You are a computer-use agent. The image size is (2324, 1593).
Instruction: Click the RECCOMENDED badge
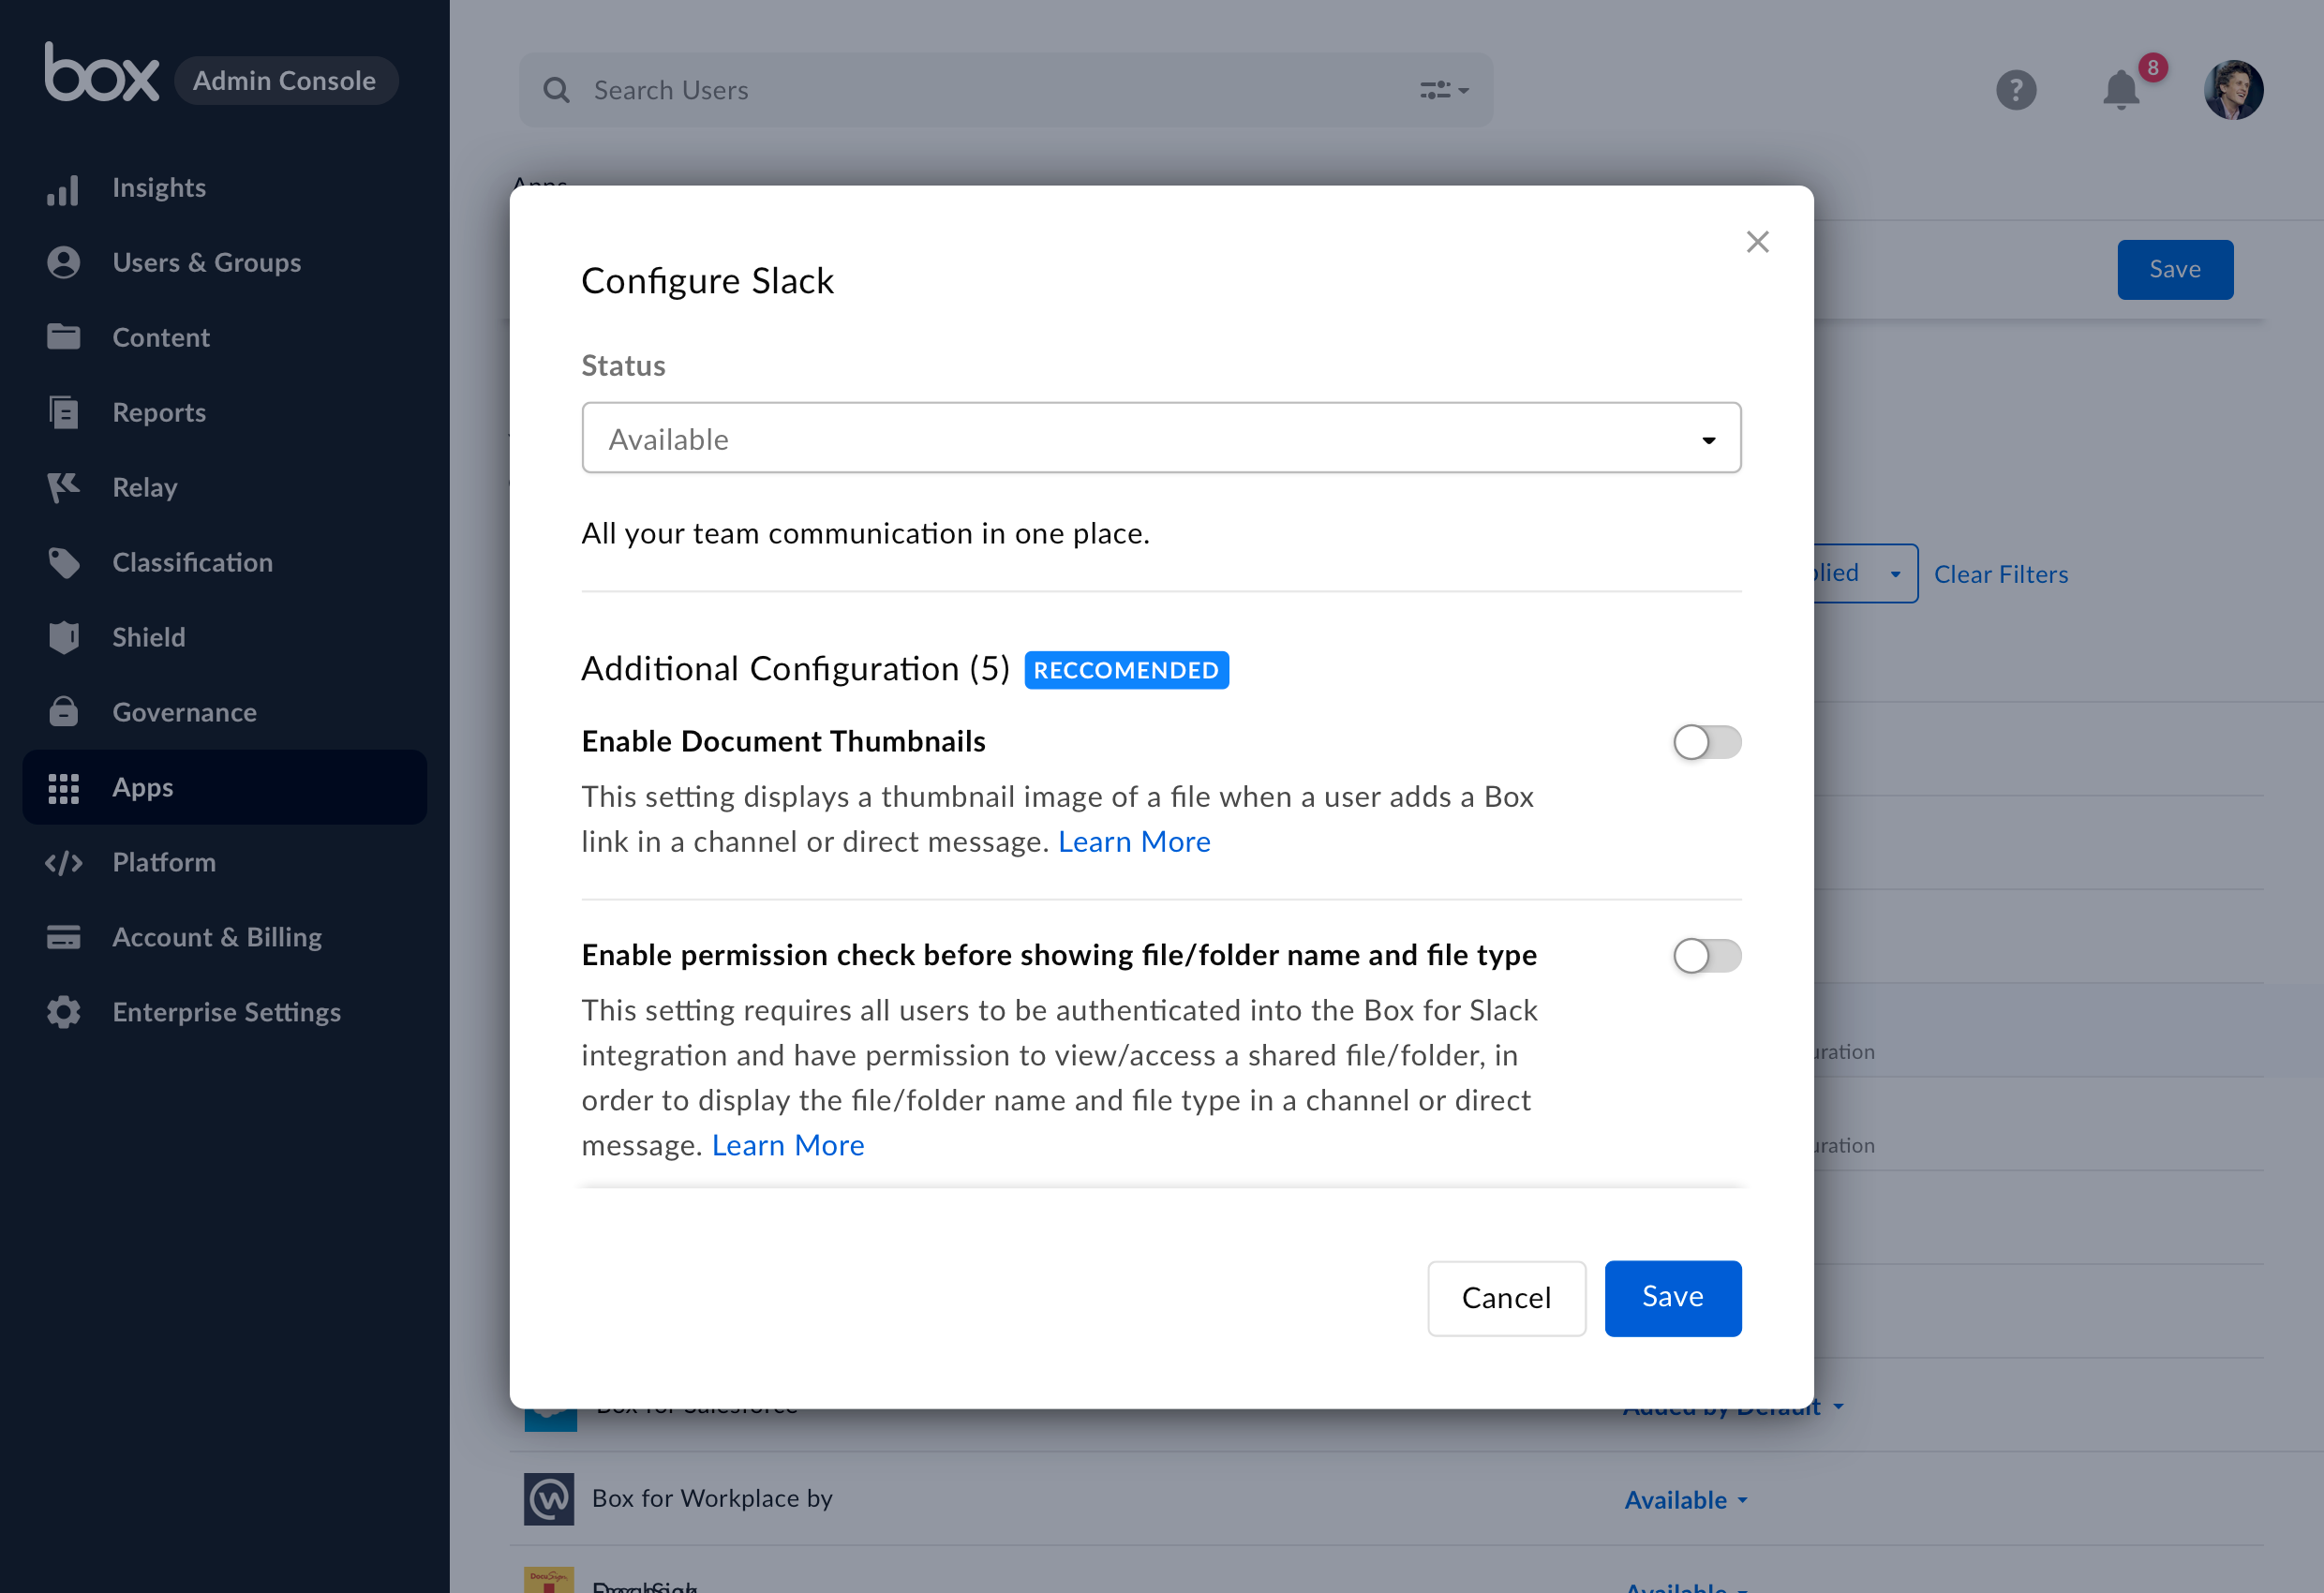tap(1126, 670)
